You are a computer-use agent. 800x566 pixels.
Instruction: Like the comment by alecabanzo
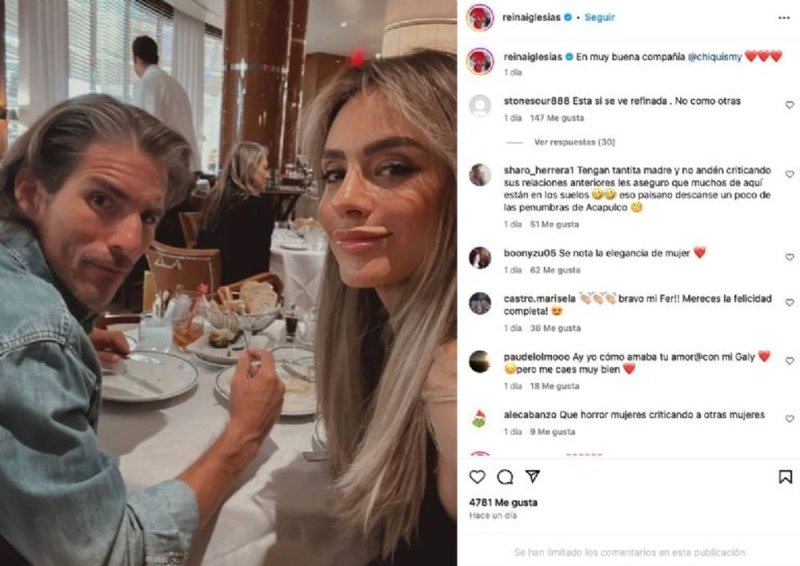tap(789, 419)
